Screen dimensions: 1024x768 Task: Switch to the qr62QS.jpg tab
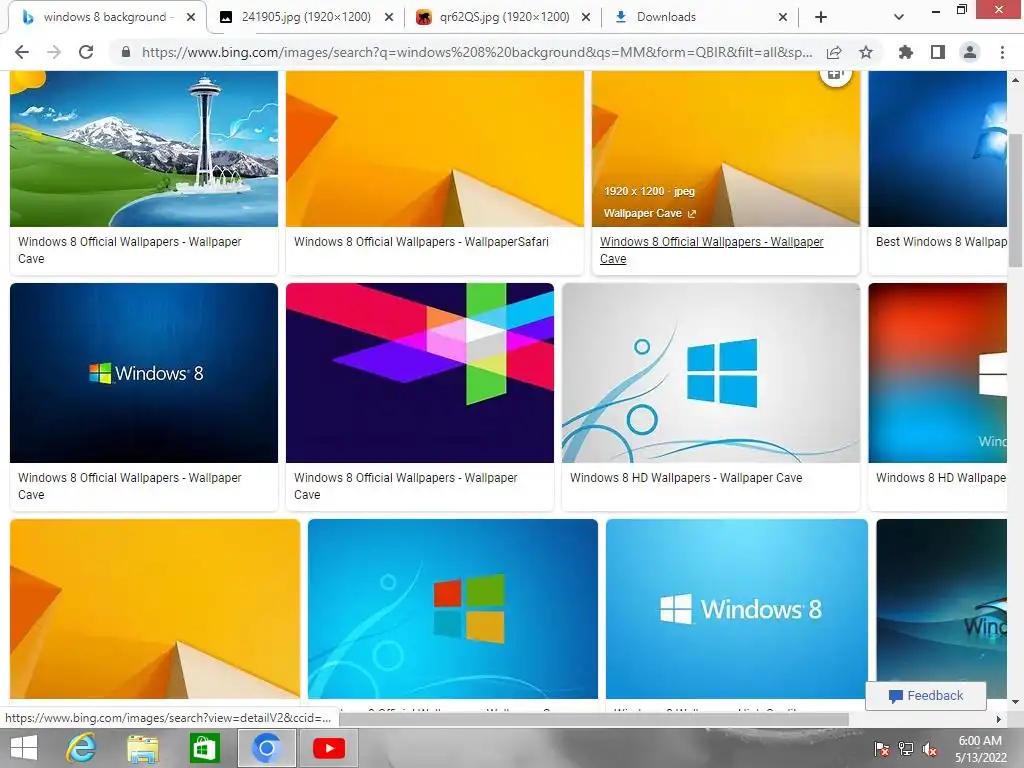point(504,17)
